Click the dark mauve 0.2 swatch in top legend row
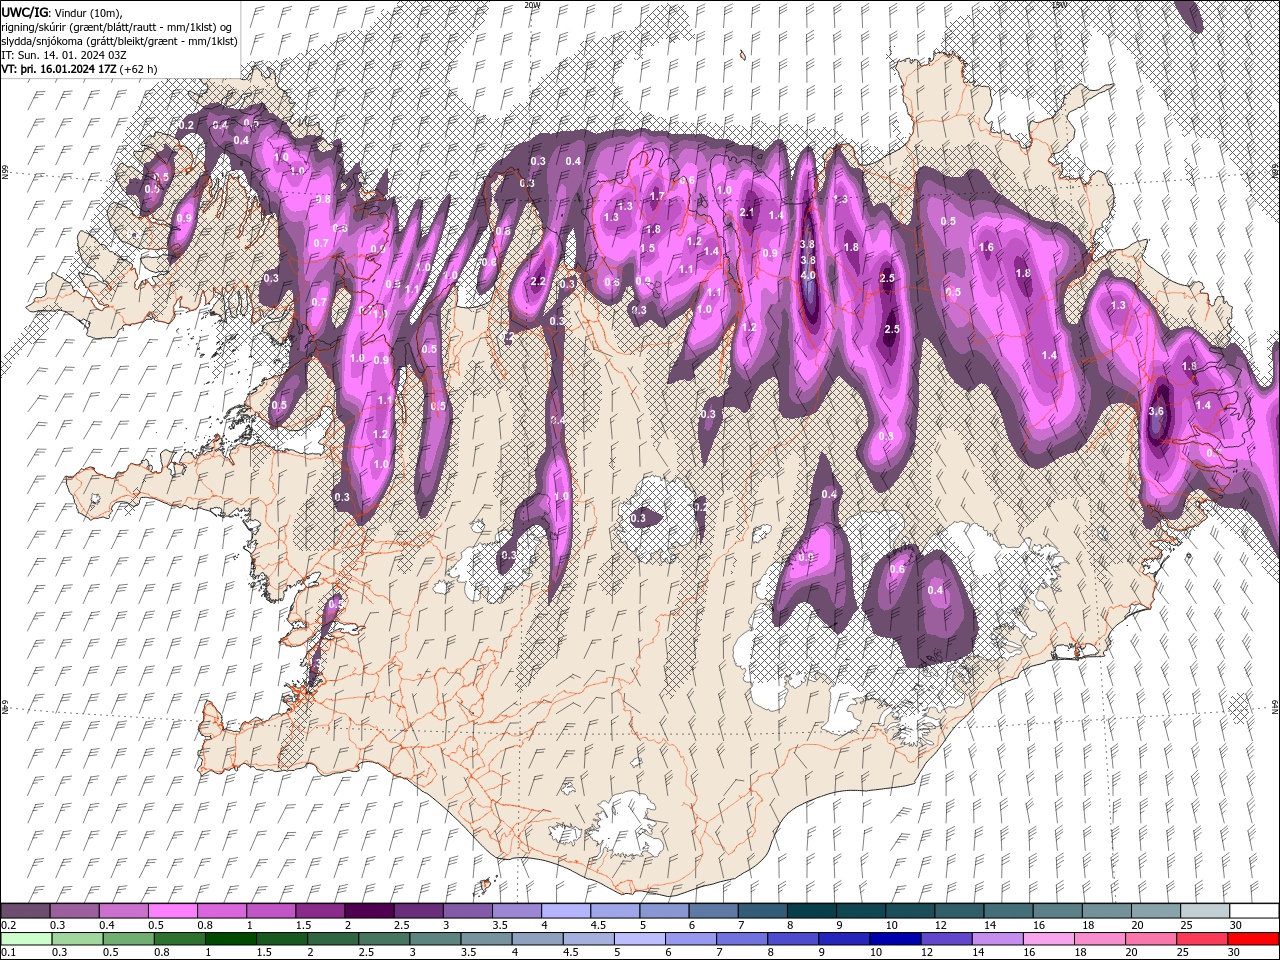The width and height of the screenshot is (1280, 960). [x=25, y=911]
